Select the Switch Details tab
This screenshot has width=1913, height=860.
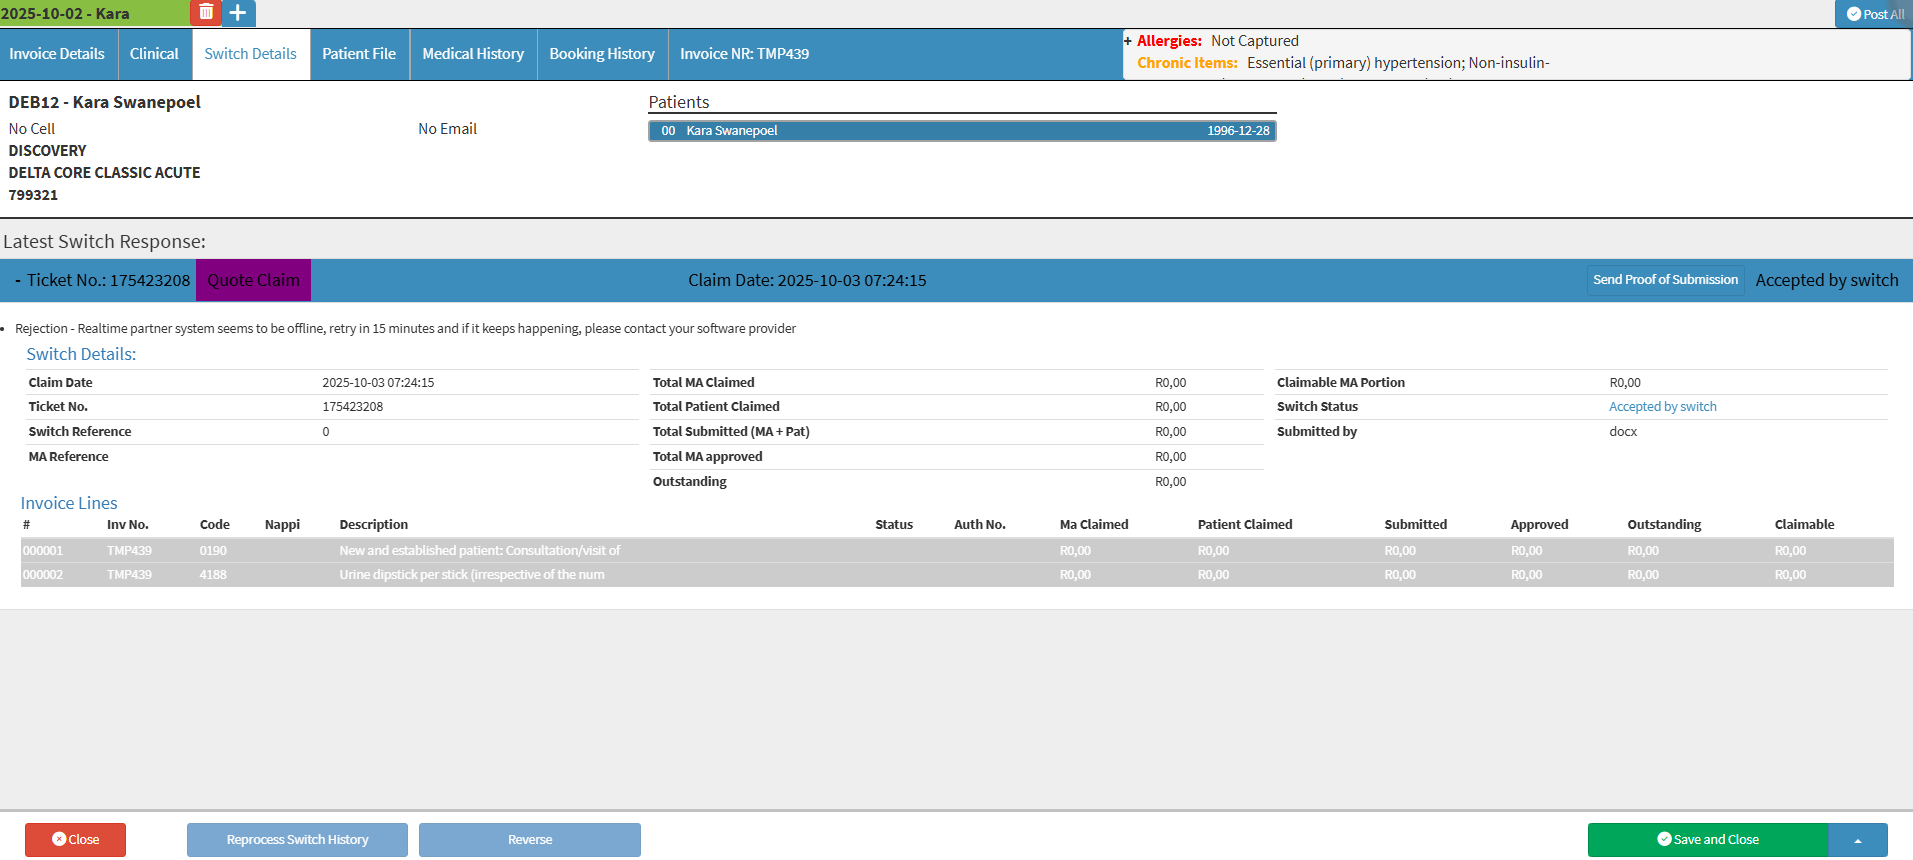pyautogui.click(x=250, y=54)
